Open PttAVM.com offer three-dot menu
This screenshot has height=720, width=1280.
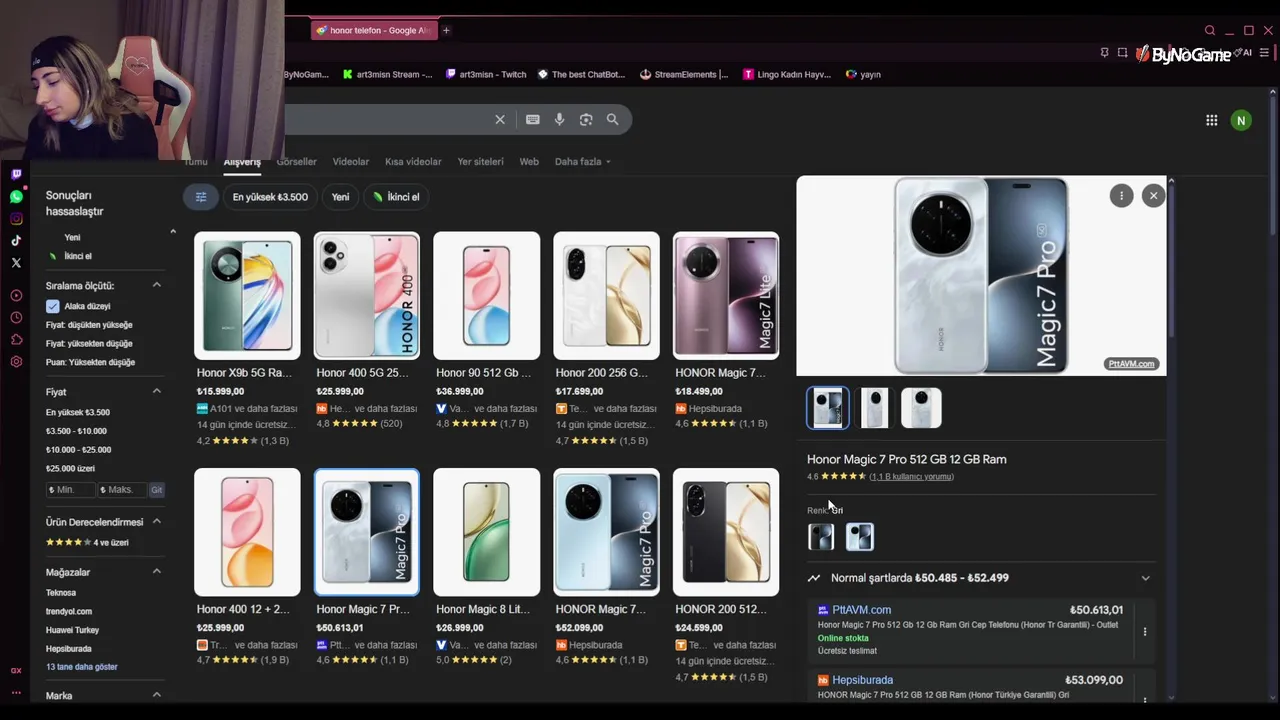tap(1145, 631)
